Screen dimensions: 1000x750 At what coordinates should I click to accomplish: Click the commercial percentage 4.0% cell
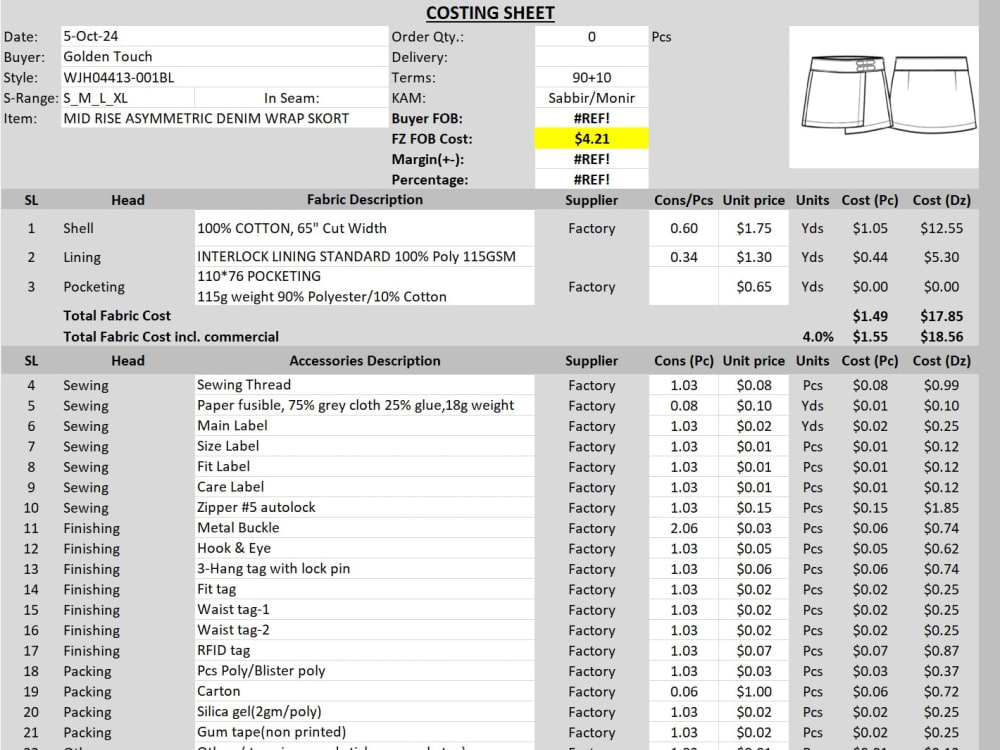818,336
